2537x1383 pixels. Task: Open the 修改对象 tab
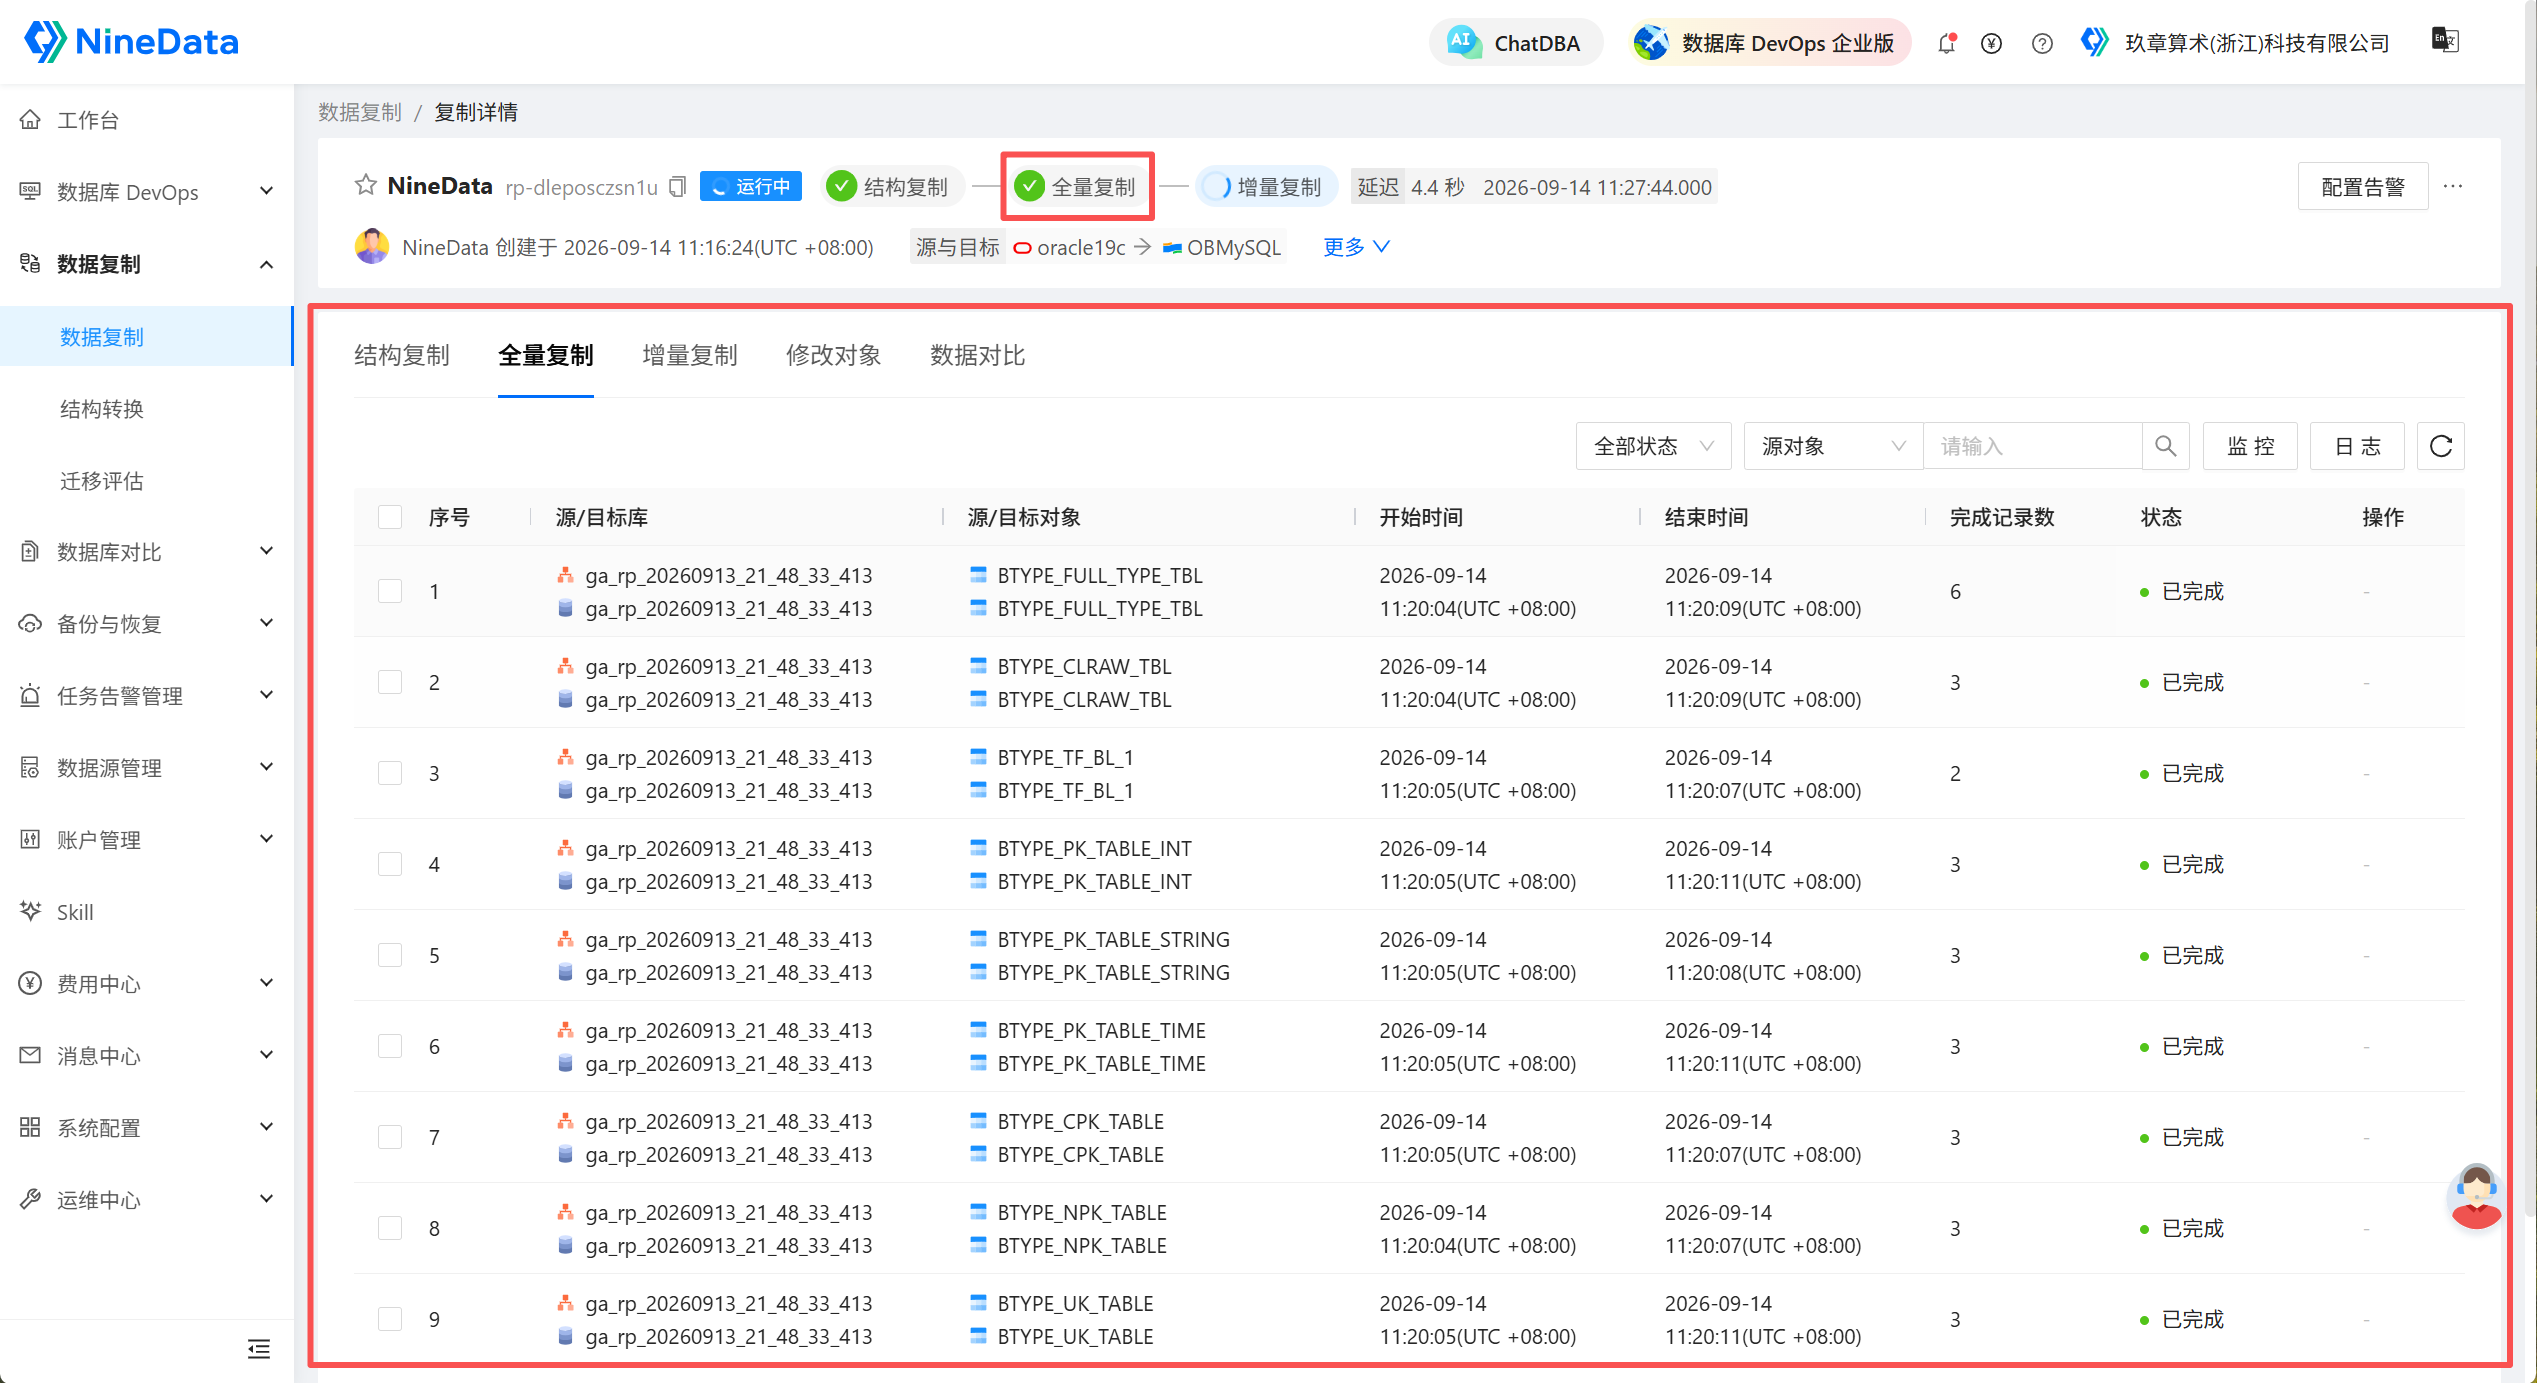[x=834, y=355]
